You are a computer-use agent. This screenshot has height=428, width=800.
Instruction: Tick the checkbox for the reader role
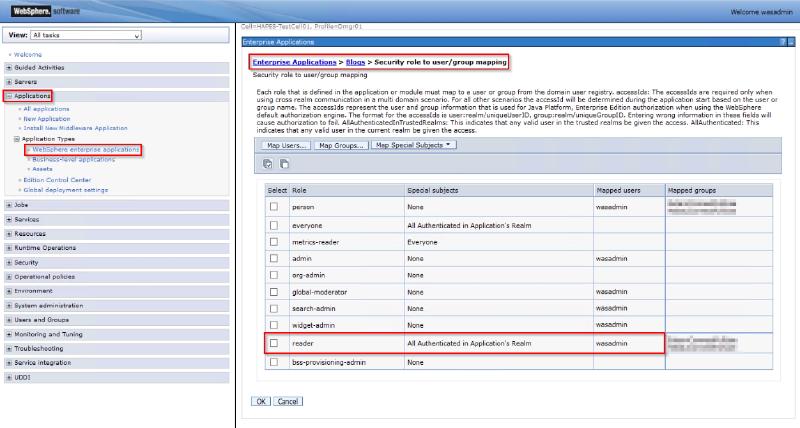[x=274, y=343]
